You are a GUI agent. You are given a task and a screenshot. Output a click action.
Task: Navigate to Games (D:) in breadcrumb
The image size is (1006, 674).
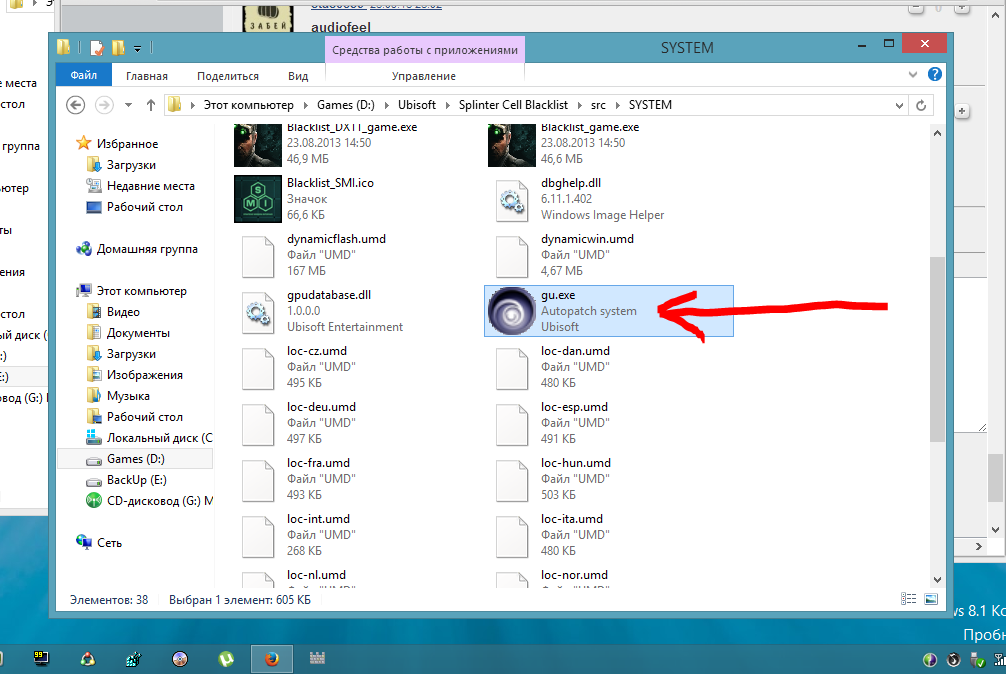(x=346, y=105)
